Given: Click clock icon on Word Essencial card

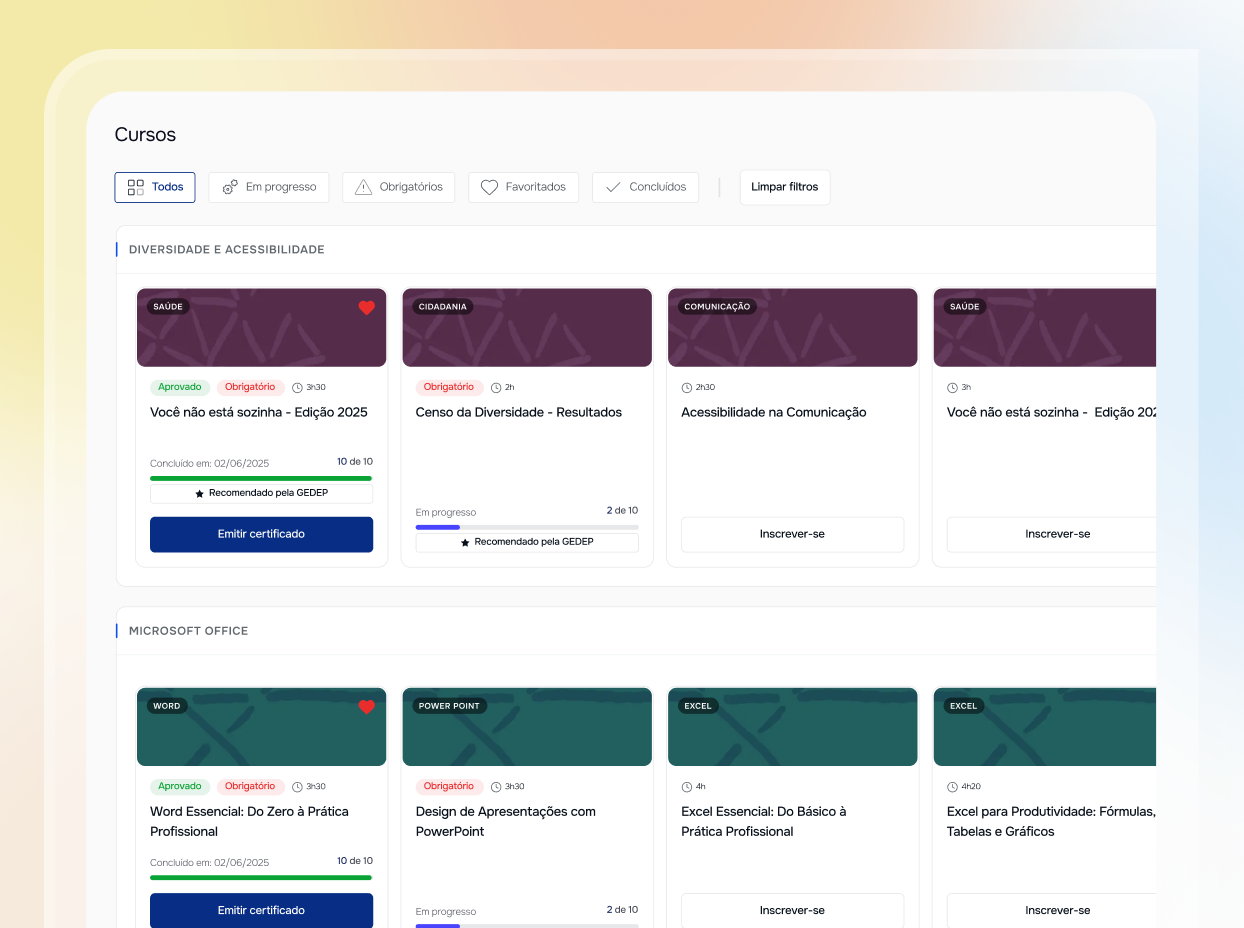Looking at the screenshot, I should [297, 786].
